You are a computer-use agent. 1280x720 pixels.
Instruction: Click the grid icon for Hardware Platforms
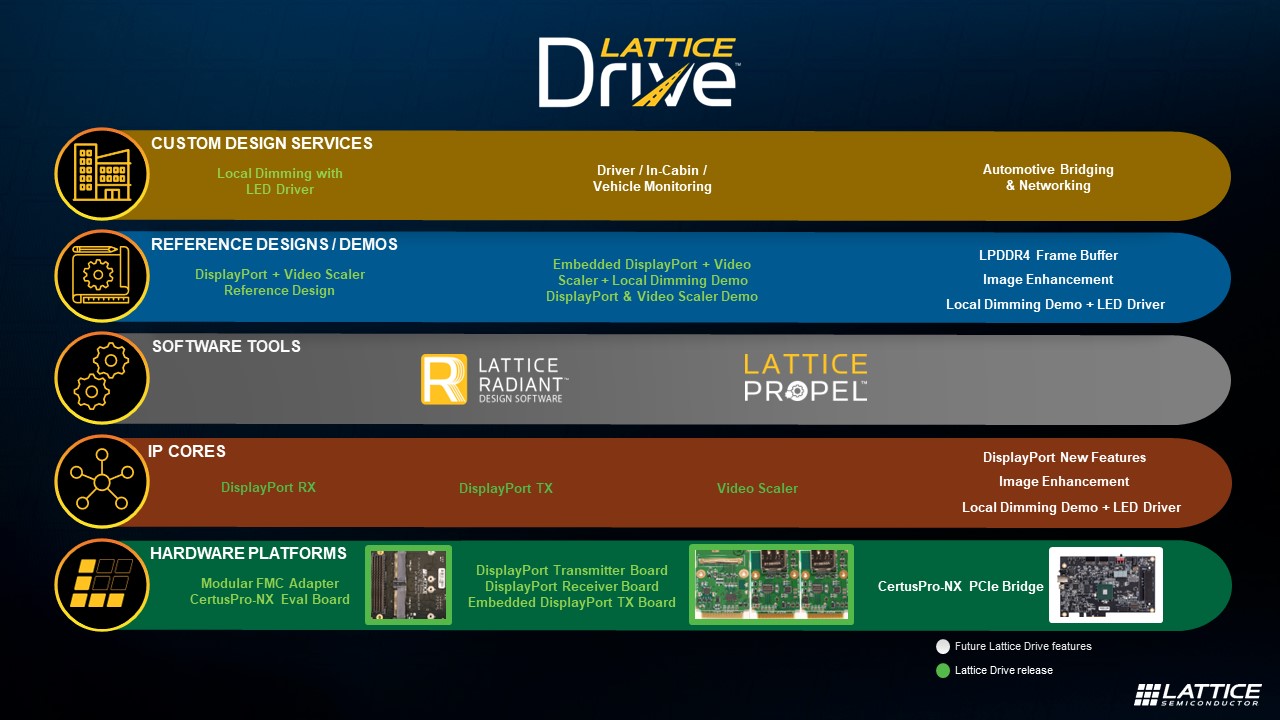pyautogui.click(x=101, y=585)
